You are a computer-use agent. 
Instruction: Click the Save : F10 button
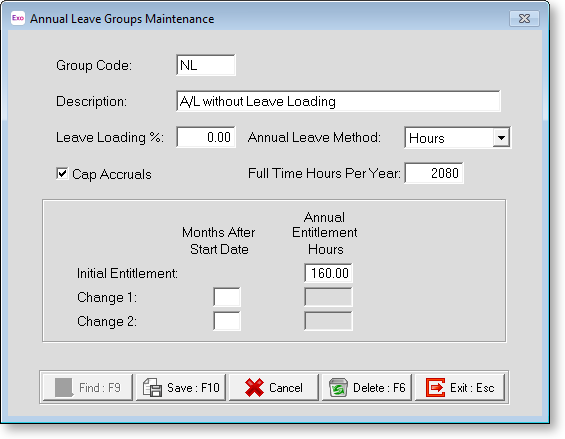[181, 387]
